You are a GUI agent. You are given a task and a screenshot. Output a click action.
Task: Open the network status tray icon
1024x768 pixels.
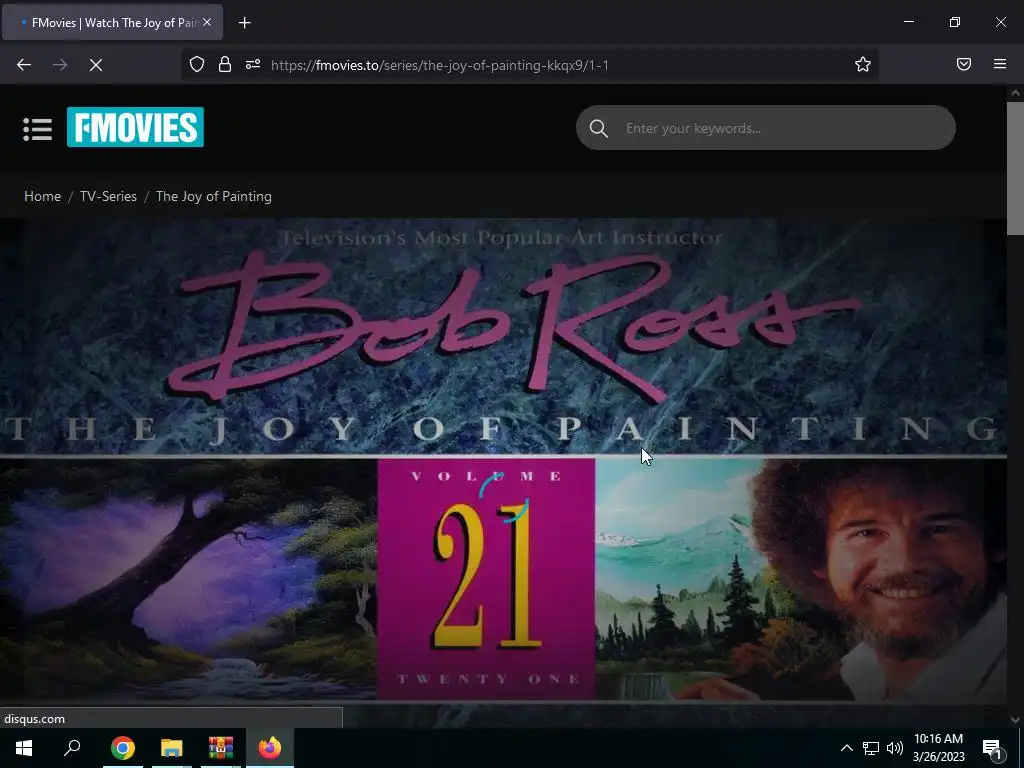click(x=871, y=748)
